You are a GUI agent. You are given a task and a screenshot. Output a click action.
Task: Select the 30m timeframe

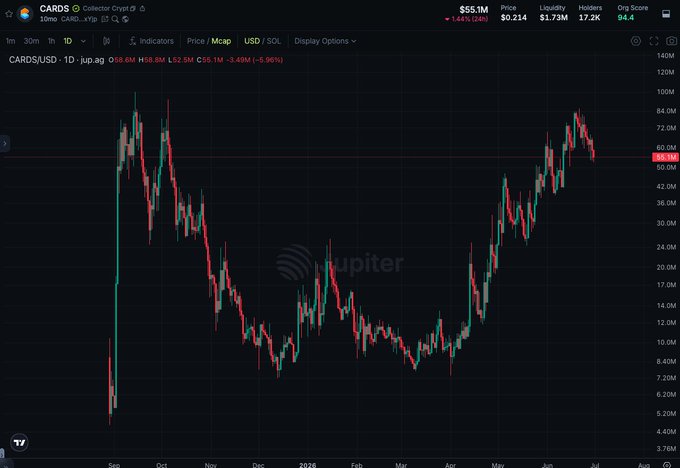point(31,41)
